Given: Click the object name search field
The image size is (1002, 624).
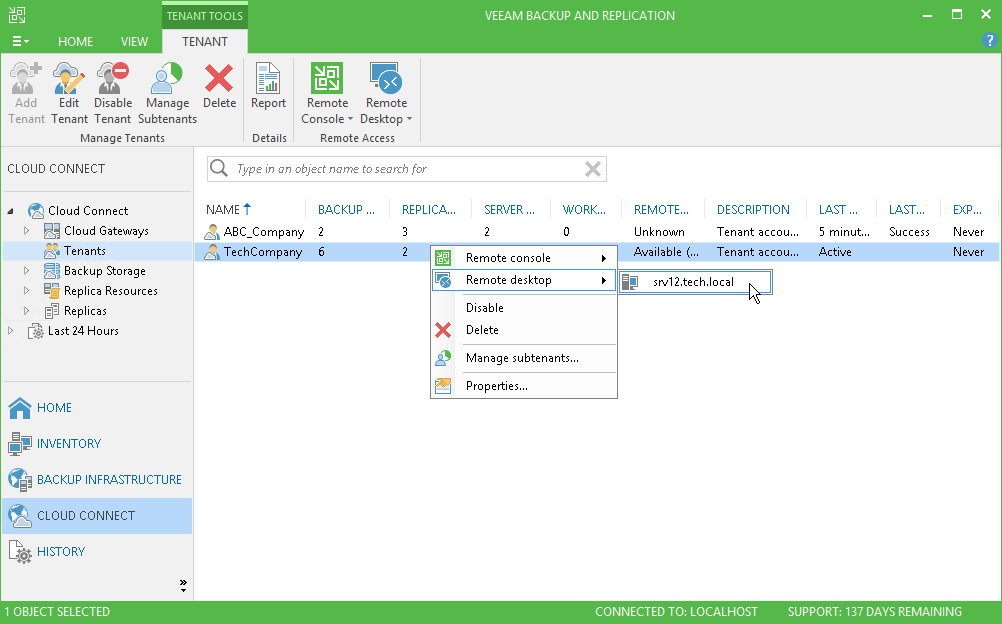Looking at the screenshot, I should [406, 169].
